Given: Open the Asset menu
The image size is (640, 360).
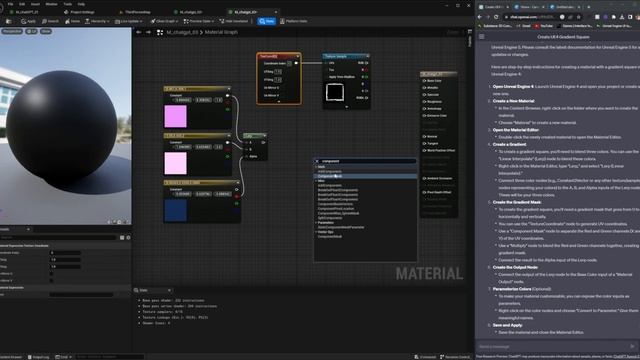Looking at the screenshot, I should point(36,4).
